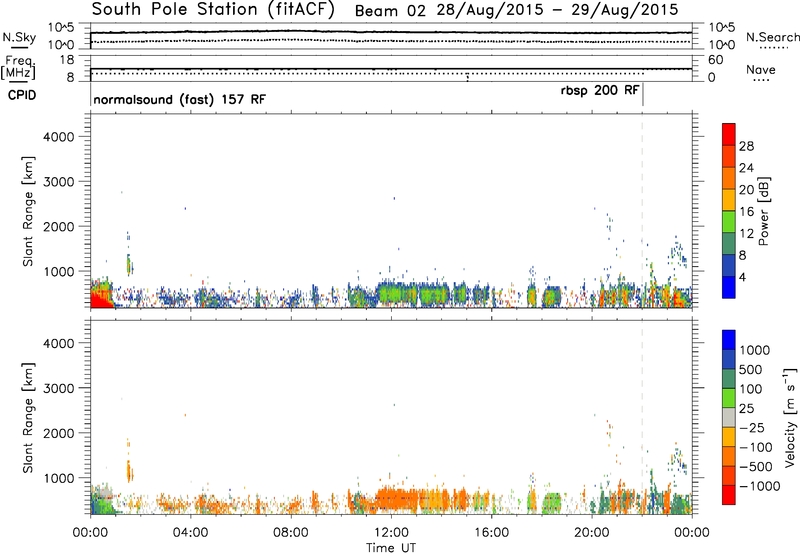Click the 'Slant Range [km]' label of velocity panel
The height and width of the screenshot is (554, 800).
28,417
